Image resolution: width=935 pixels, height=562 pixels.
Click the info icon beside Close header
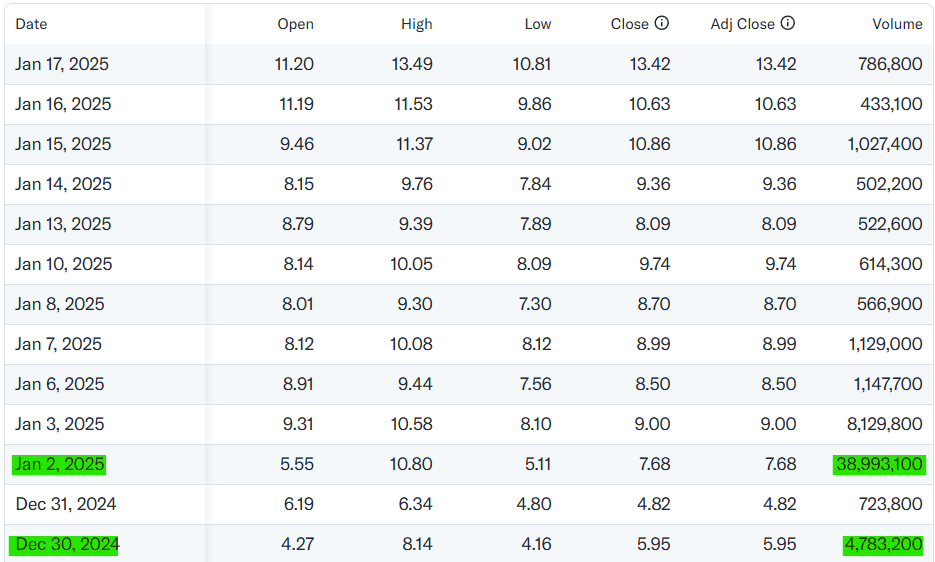(x=662, y=24)
